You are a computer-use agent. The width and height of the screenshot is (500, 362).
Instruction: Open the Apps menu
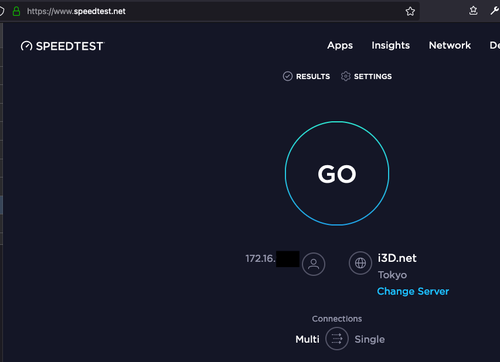tap(340, 45)
